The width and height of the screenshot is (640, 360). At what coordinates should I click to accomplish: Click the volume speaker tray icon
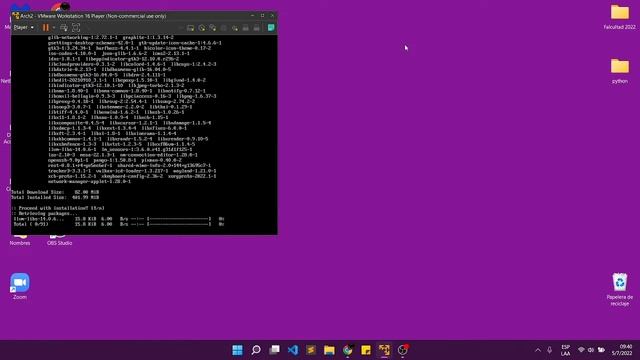tap(591, 350)
